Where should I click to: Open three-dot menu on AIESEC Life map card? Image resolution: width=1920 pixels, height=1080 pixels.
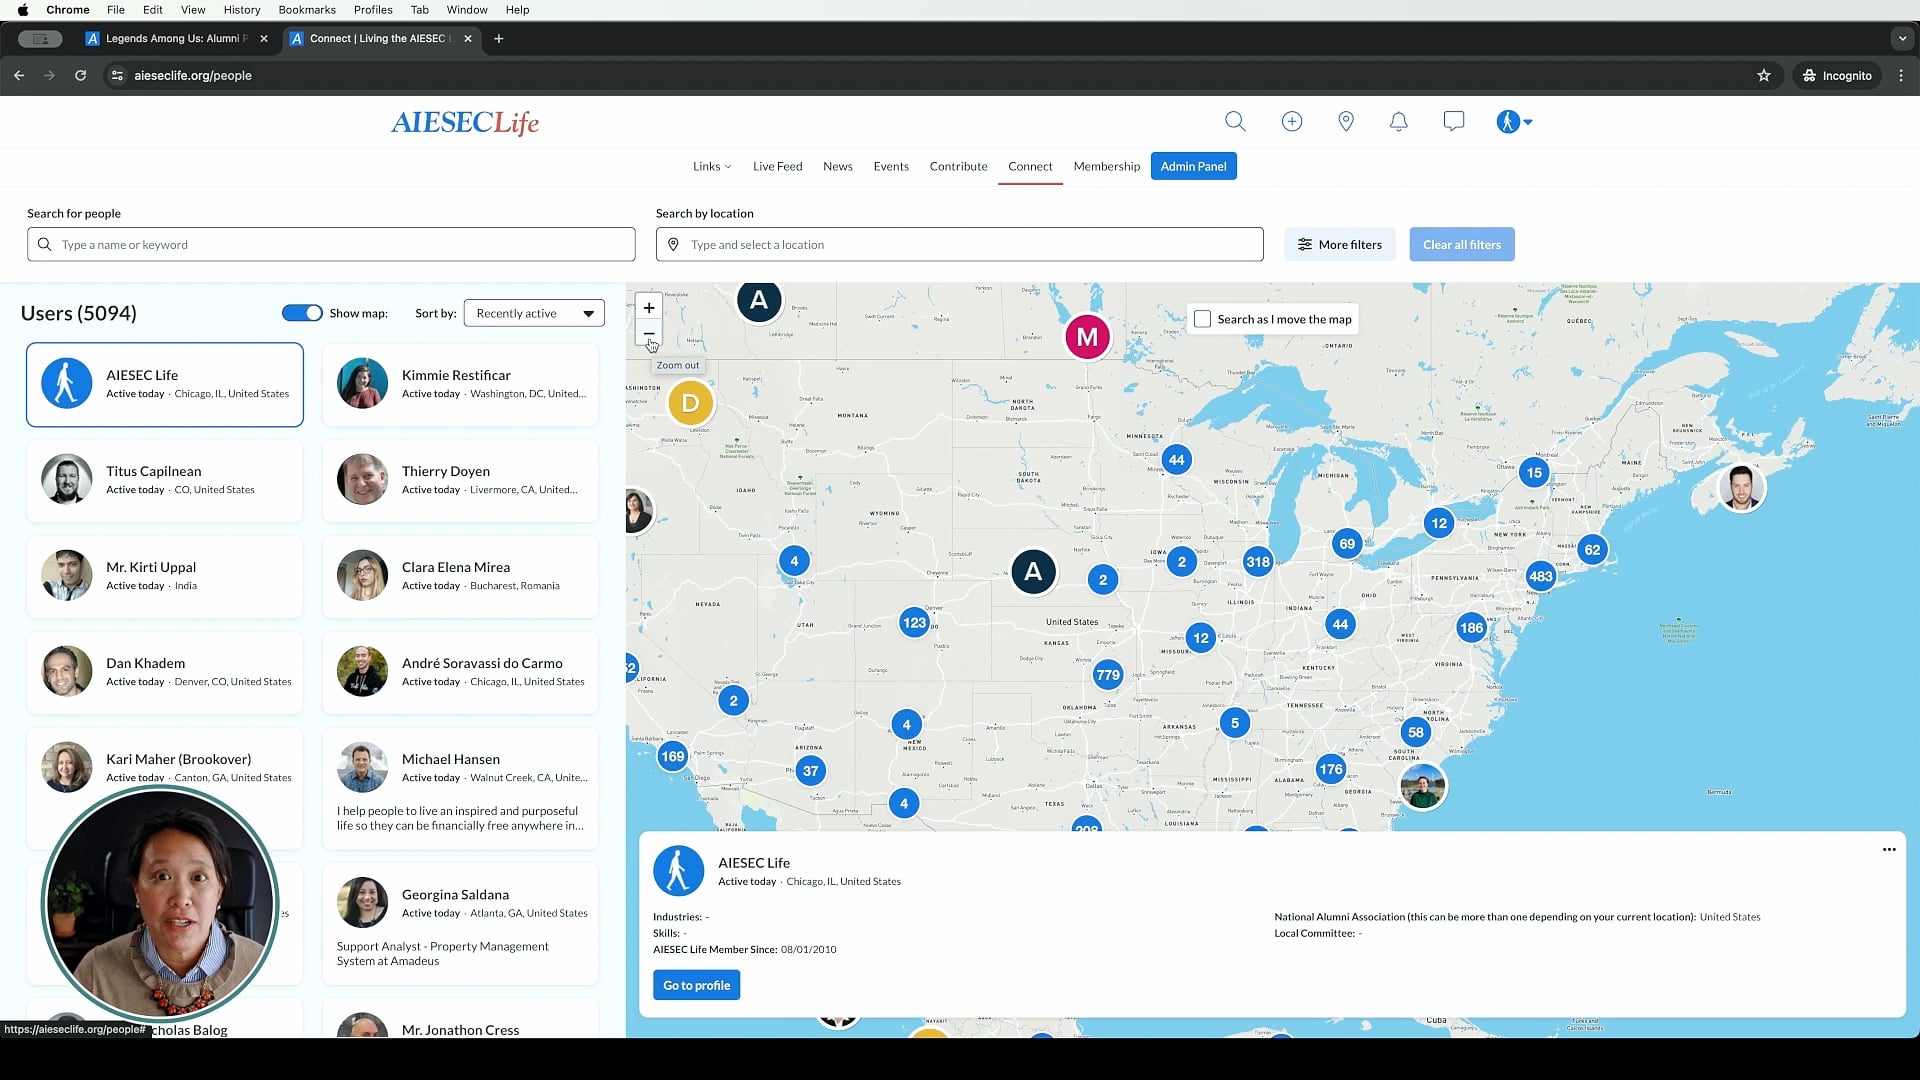[x=1889, y=850]
